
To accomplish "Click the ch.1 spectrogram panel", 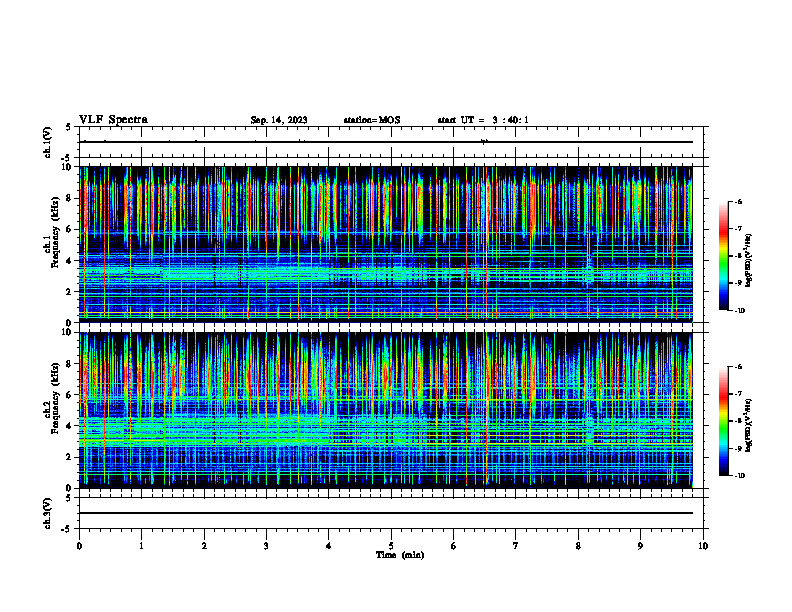I will coord(385,244).
